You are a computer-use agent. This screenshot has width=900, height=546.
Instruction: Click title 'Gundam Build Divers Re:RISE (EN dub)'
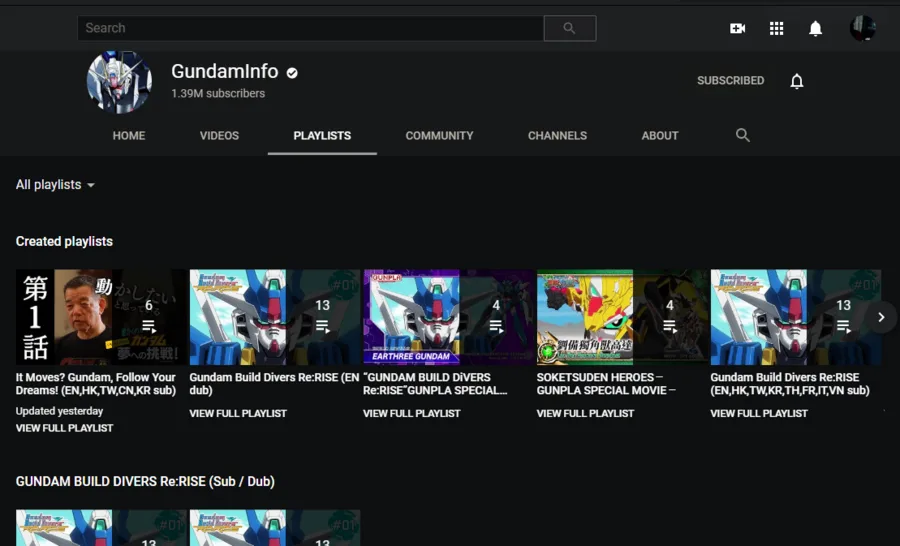point(274,384)
